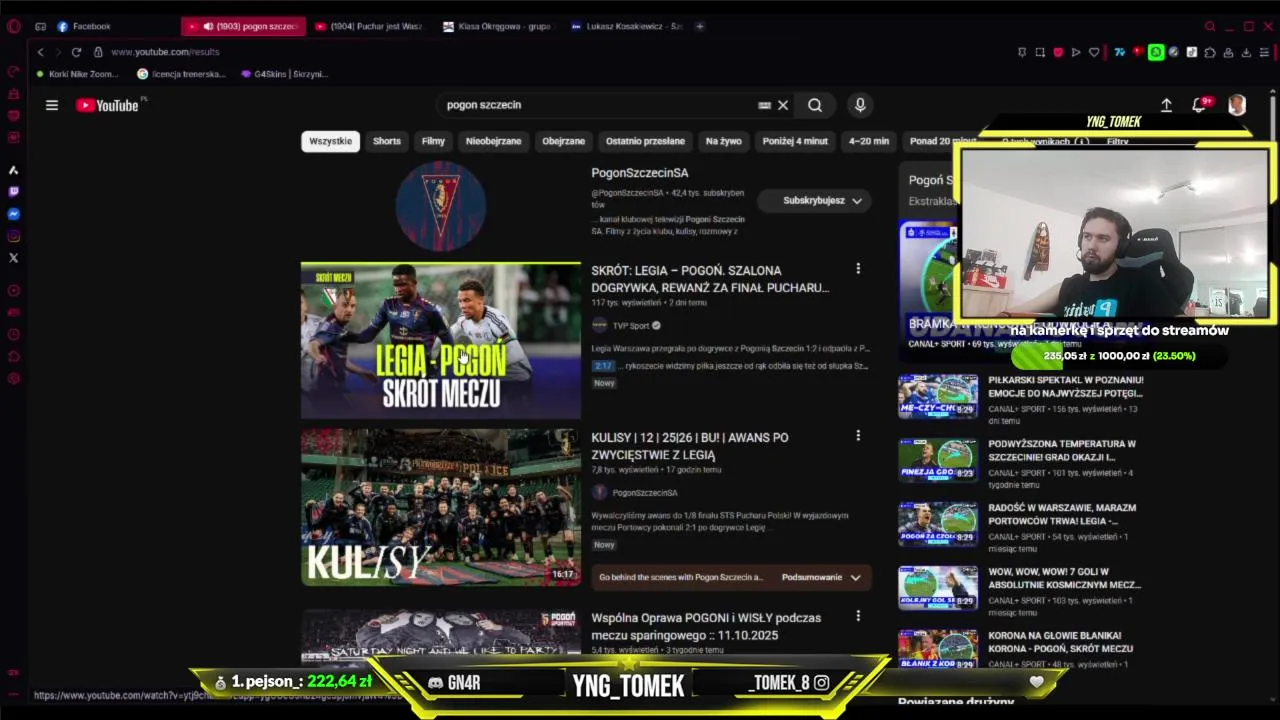
Task: Open the Opera easy setup sliders icon
Action: [x=1264, y=52]
